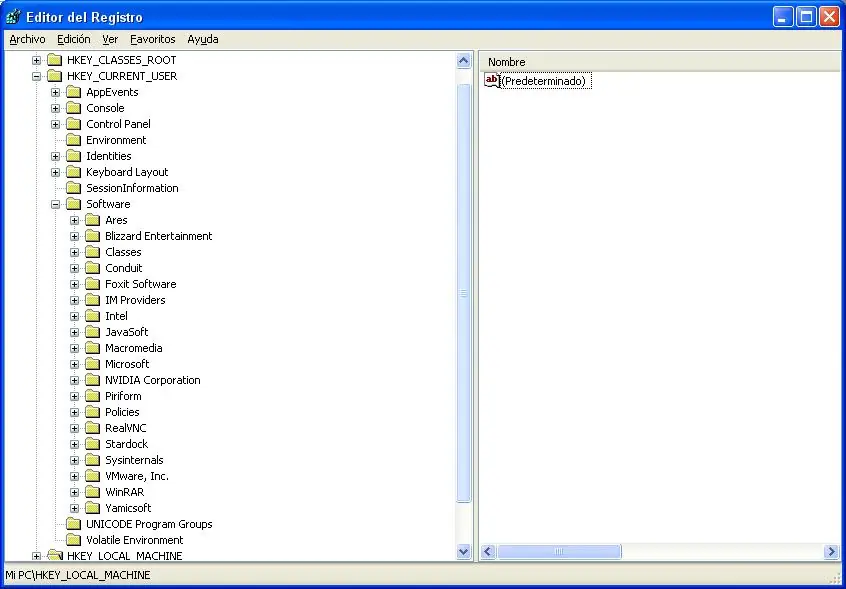Click the SessionInformation folder icon
Image resolution: width=846 pixels, height=589 pixels.
[73, 188]
